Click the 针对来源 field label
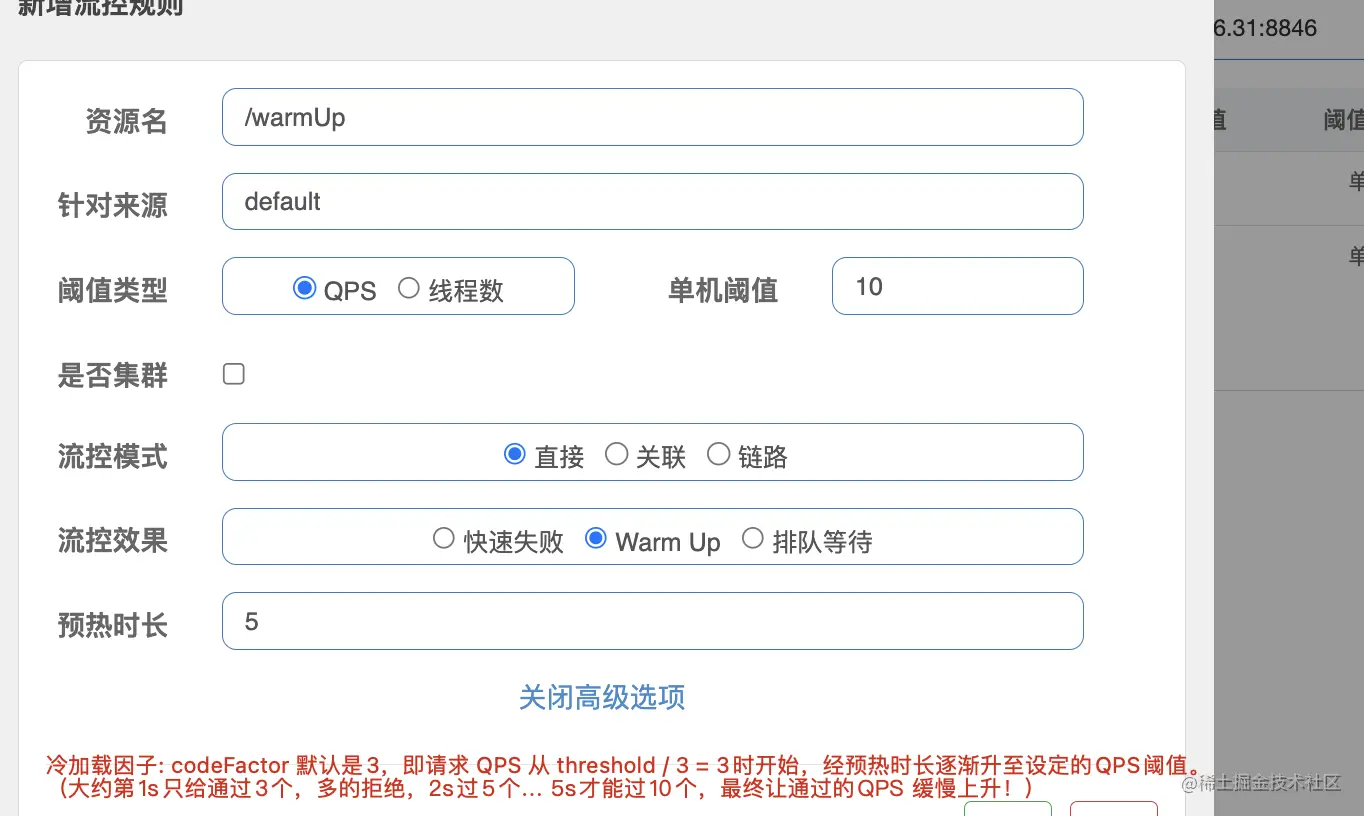The width and height of the screenshot is (1364, 816). click(x=112, y=206)
